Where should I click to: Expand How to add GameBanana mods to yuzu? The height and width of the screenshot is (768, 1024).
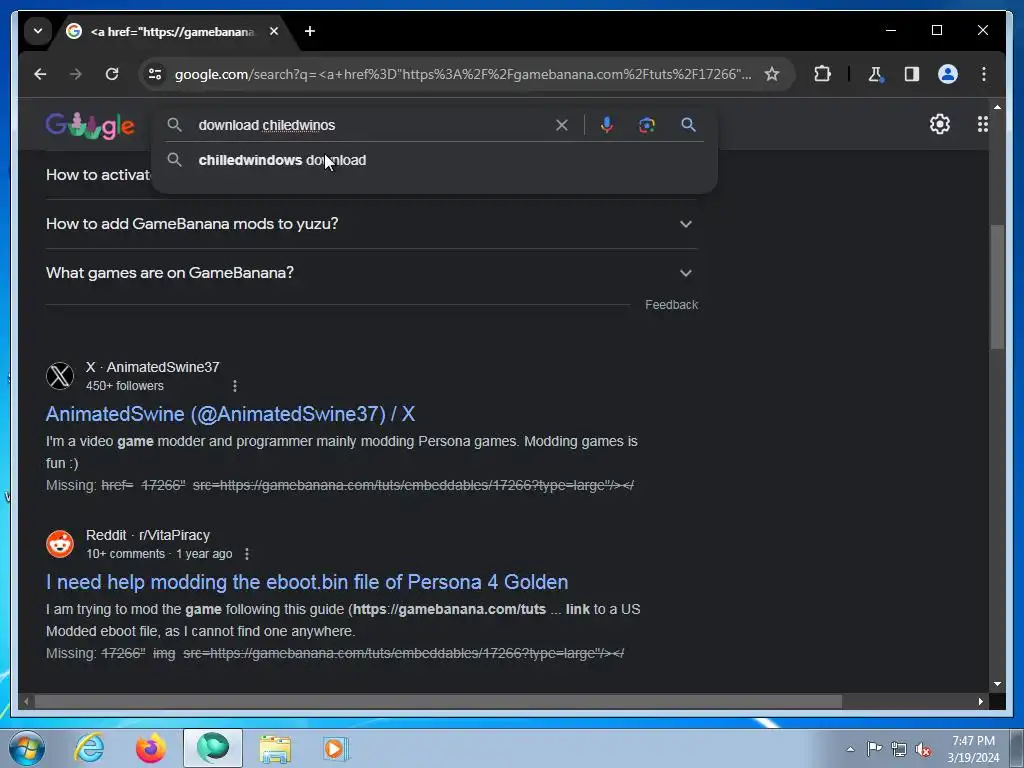[x=371, y=224]
